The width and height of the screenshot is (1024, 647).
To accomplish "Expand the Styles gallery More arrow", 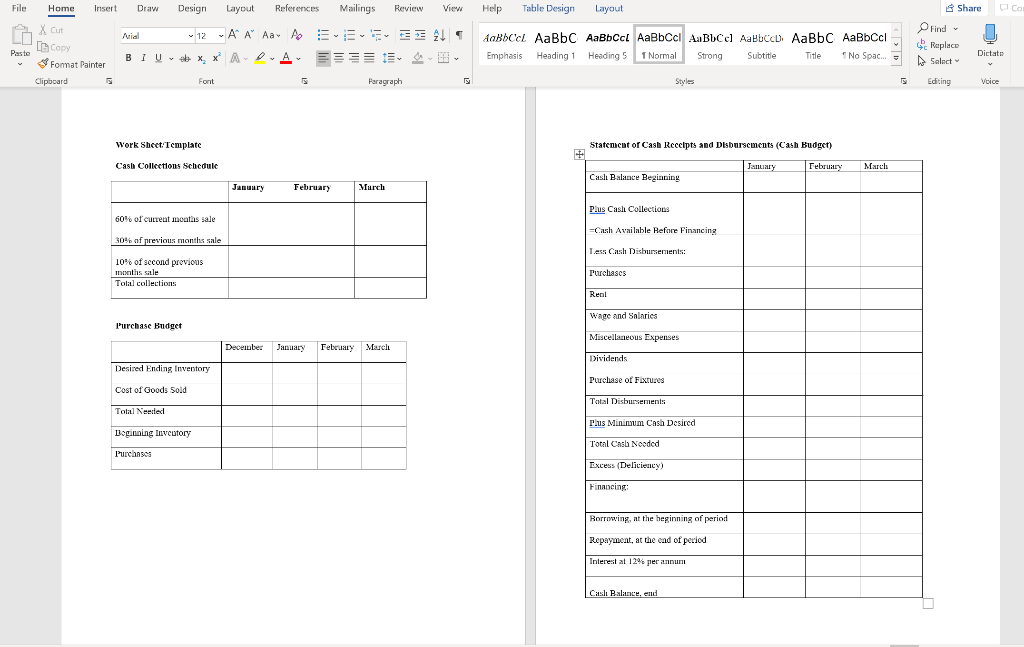I will [x=896, y=59].
